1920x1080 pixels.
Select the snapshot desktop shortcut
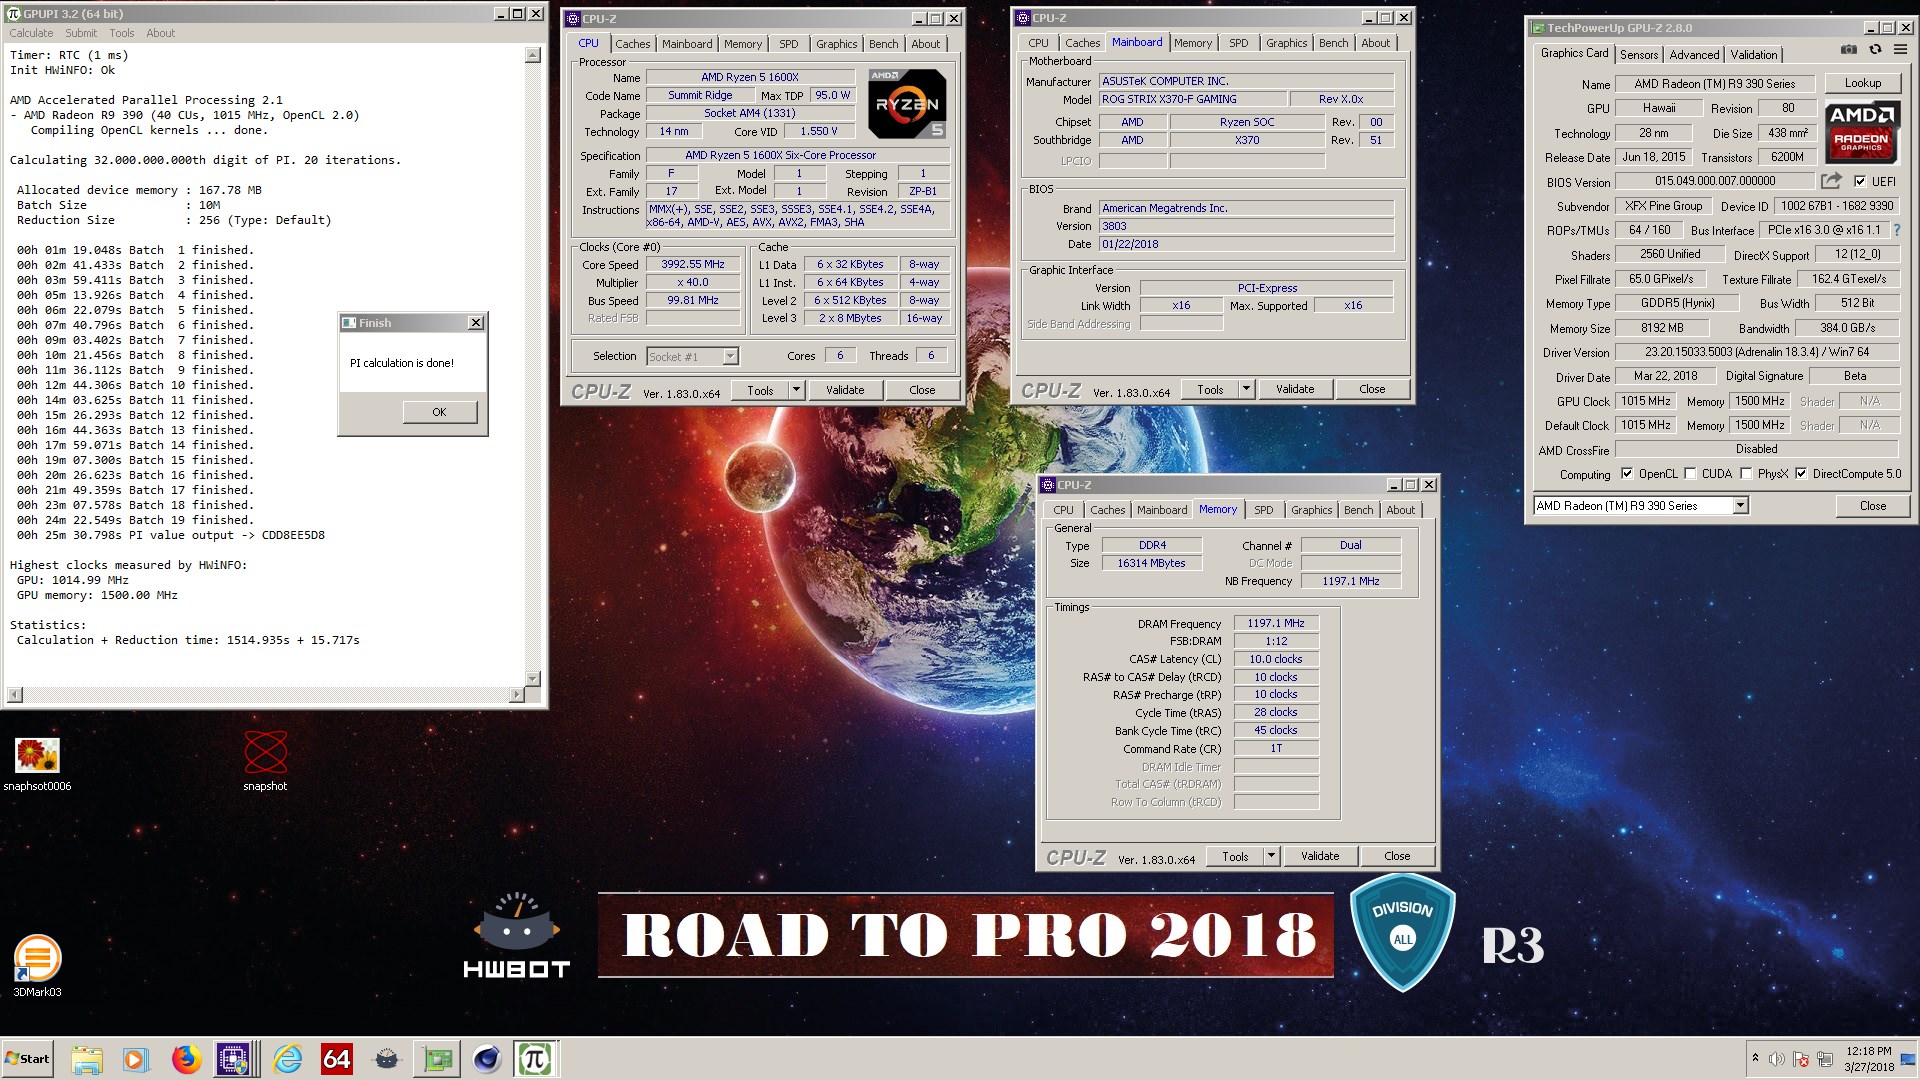pyautogui.click(x=265, y=762)
